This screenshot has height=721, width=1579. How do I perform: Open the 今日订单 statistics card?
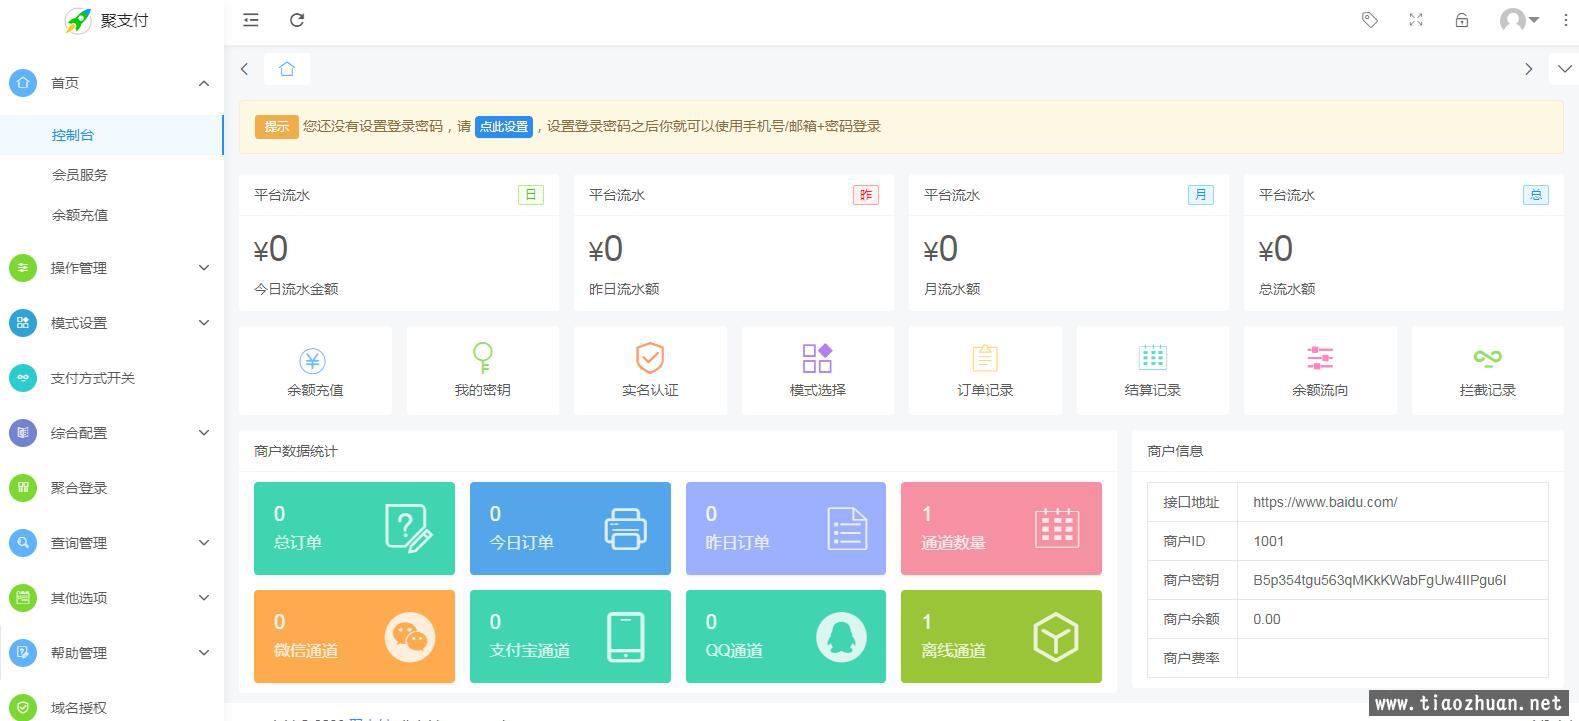[570, 528]
